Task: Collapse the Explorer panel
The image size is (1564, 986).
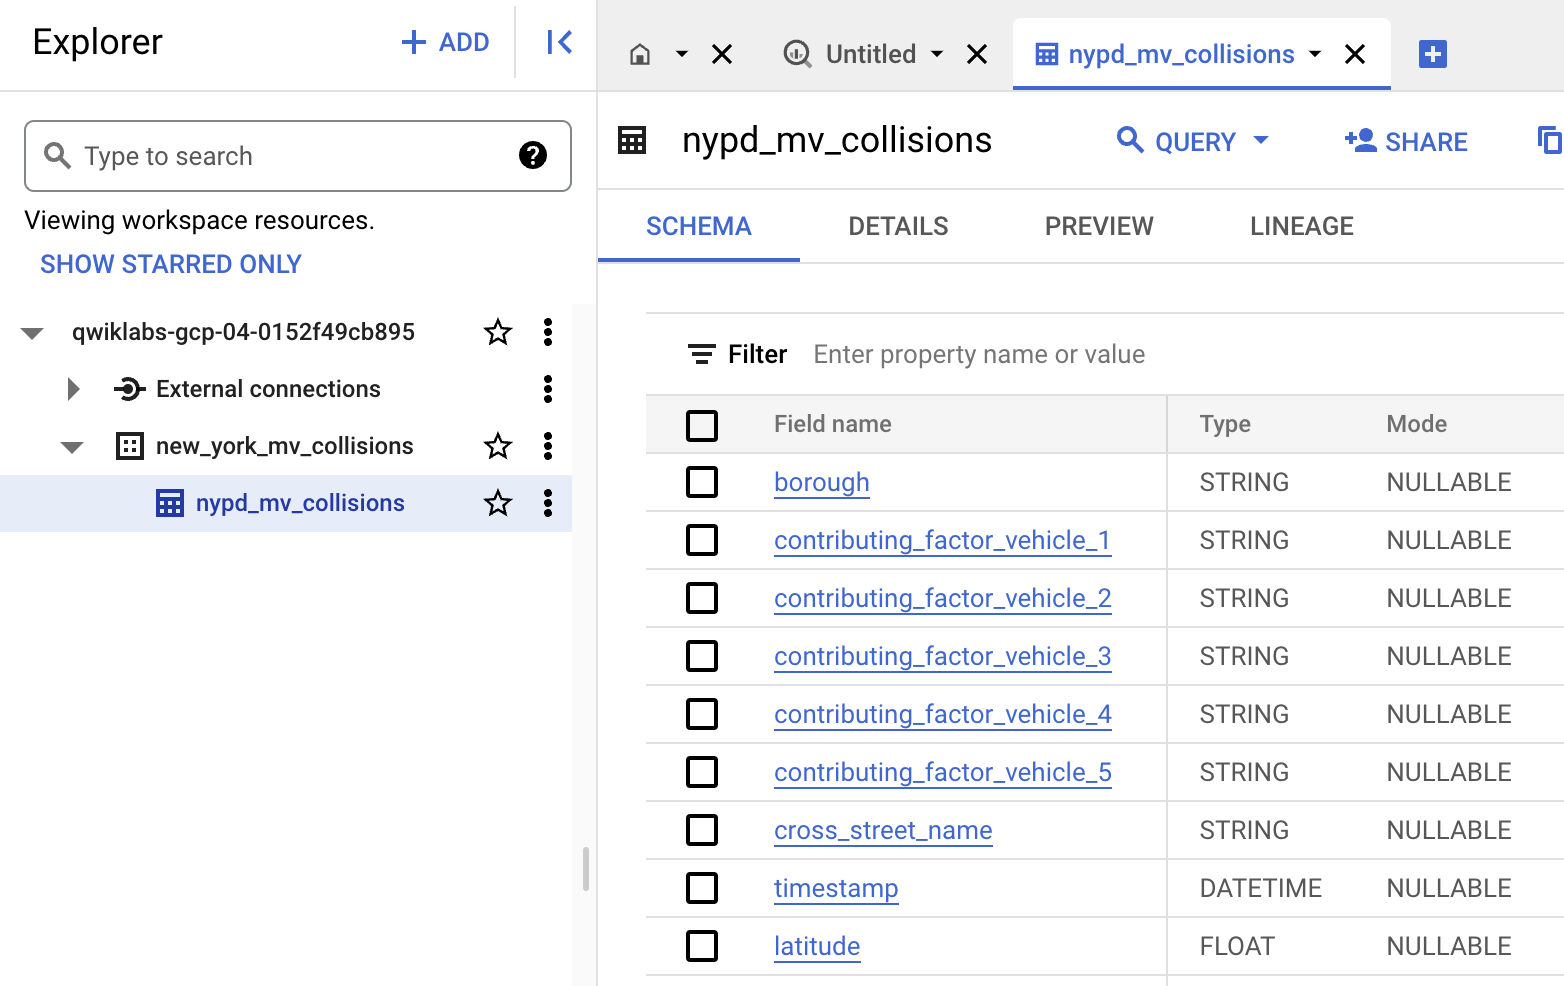Action: (x=558, y=42)
